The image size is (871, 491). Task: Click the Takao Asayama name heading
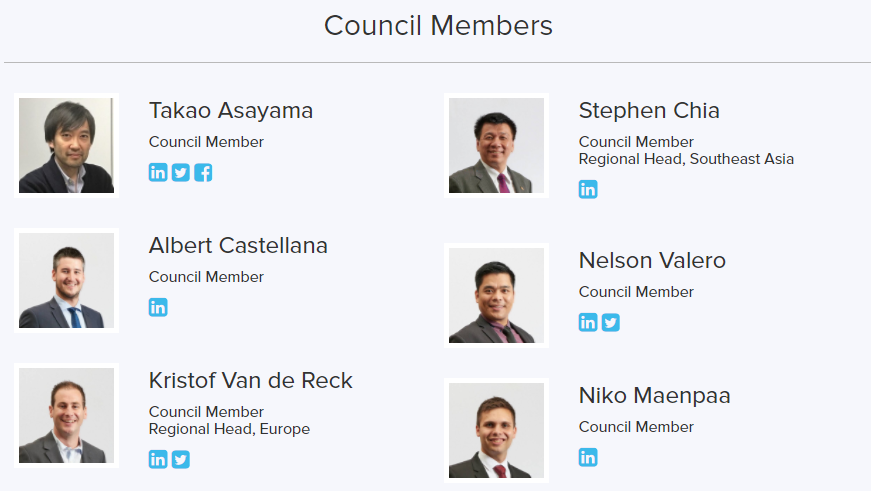point(231,110)
